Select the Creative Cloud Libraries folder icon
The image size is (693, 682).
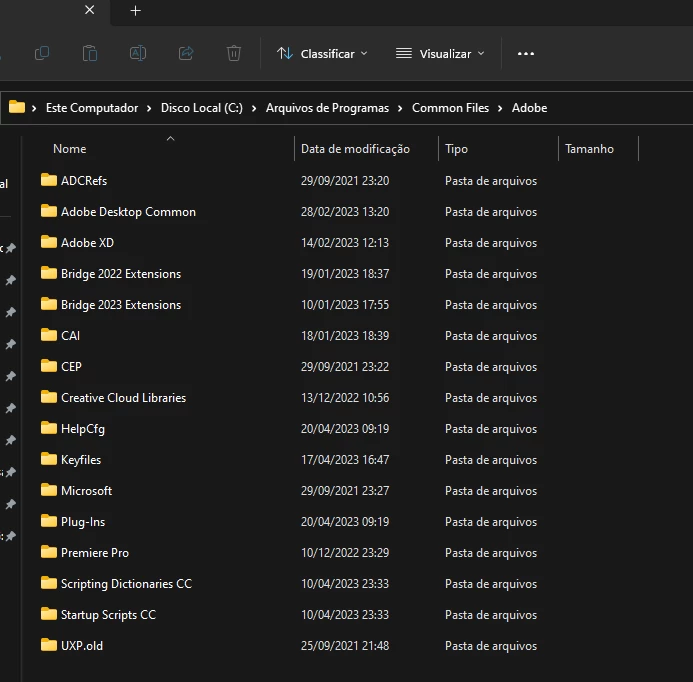[x=49, y=397]
